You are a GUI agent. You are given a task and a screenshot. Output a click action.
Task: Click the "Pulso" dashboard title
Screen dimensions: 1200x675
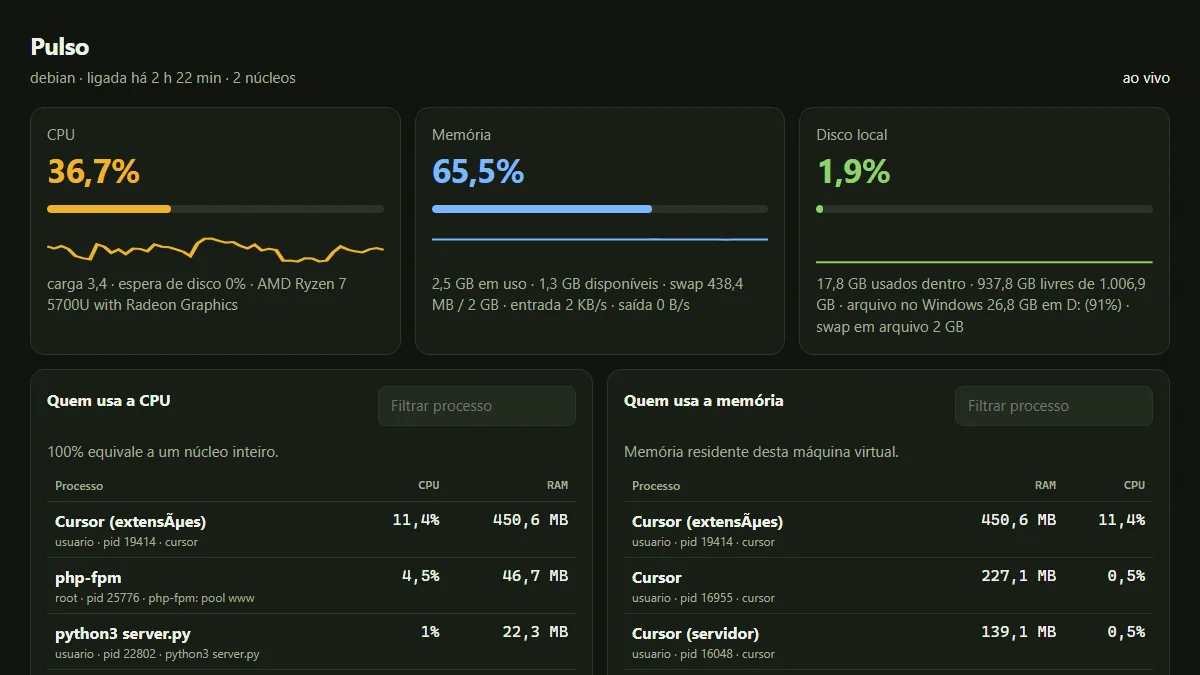point(60,47)
